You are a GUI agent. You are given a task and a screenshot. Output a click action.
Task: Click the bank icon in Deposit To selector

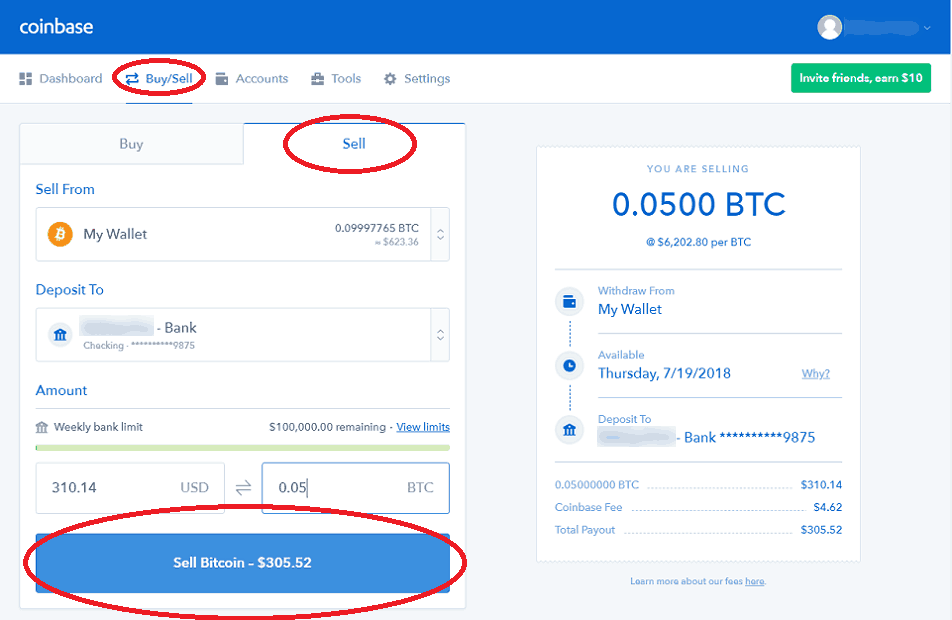point(60,335)
